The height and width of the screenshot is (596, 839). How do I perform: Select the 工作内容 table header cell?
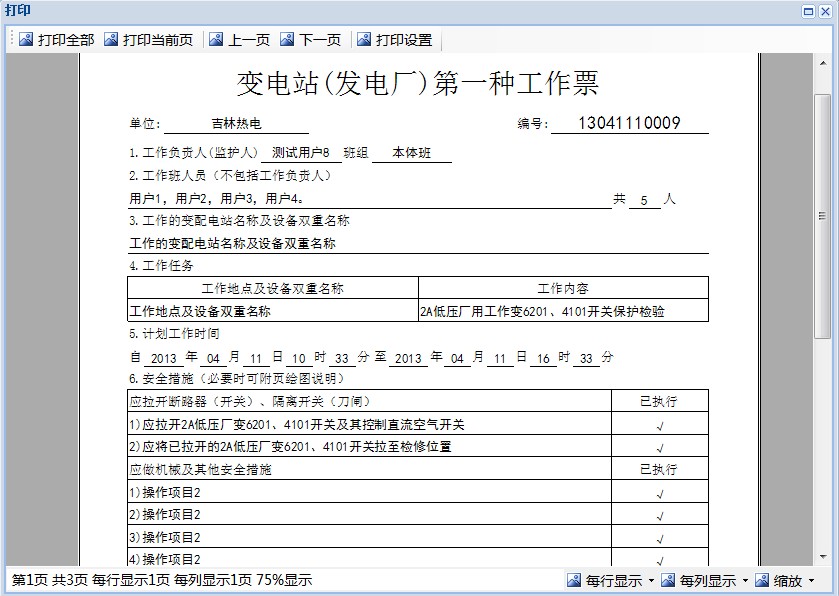click(x=563, y=288)
